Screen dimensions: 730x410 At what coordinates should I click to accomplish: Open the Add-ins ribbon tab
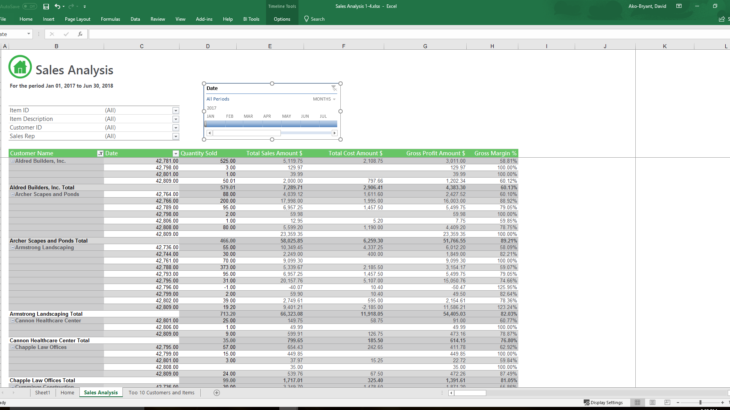pyautogui.click(x=204, y=19)
